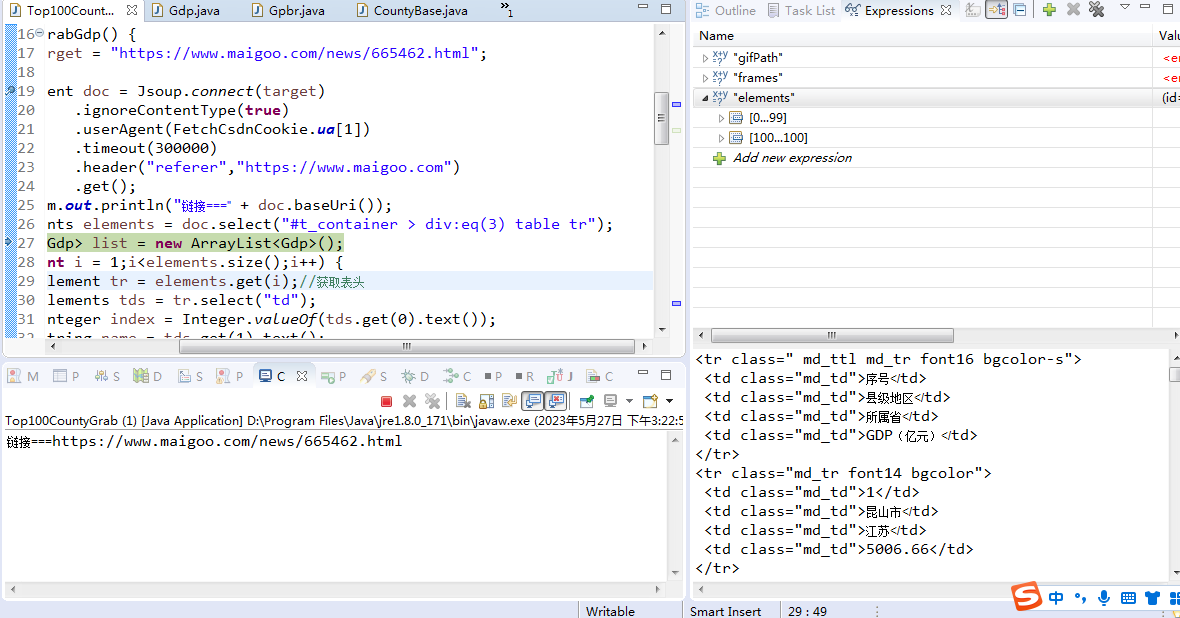Open the CountyBase.java editor tab
The image size is (1180, 618).
pyautogui.click(x=419, y=11)
